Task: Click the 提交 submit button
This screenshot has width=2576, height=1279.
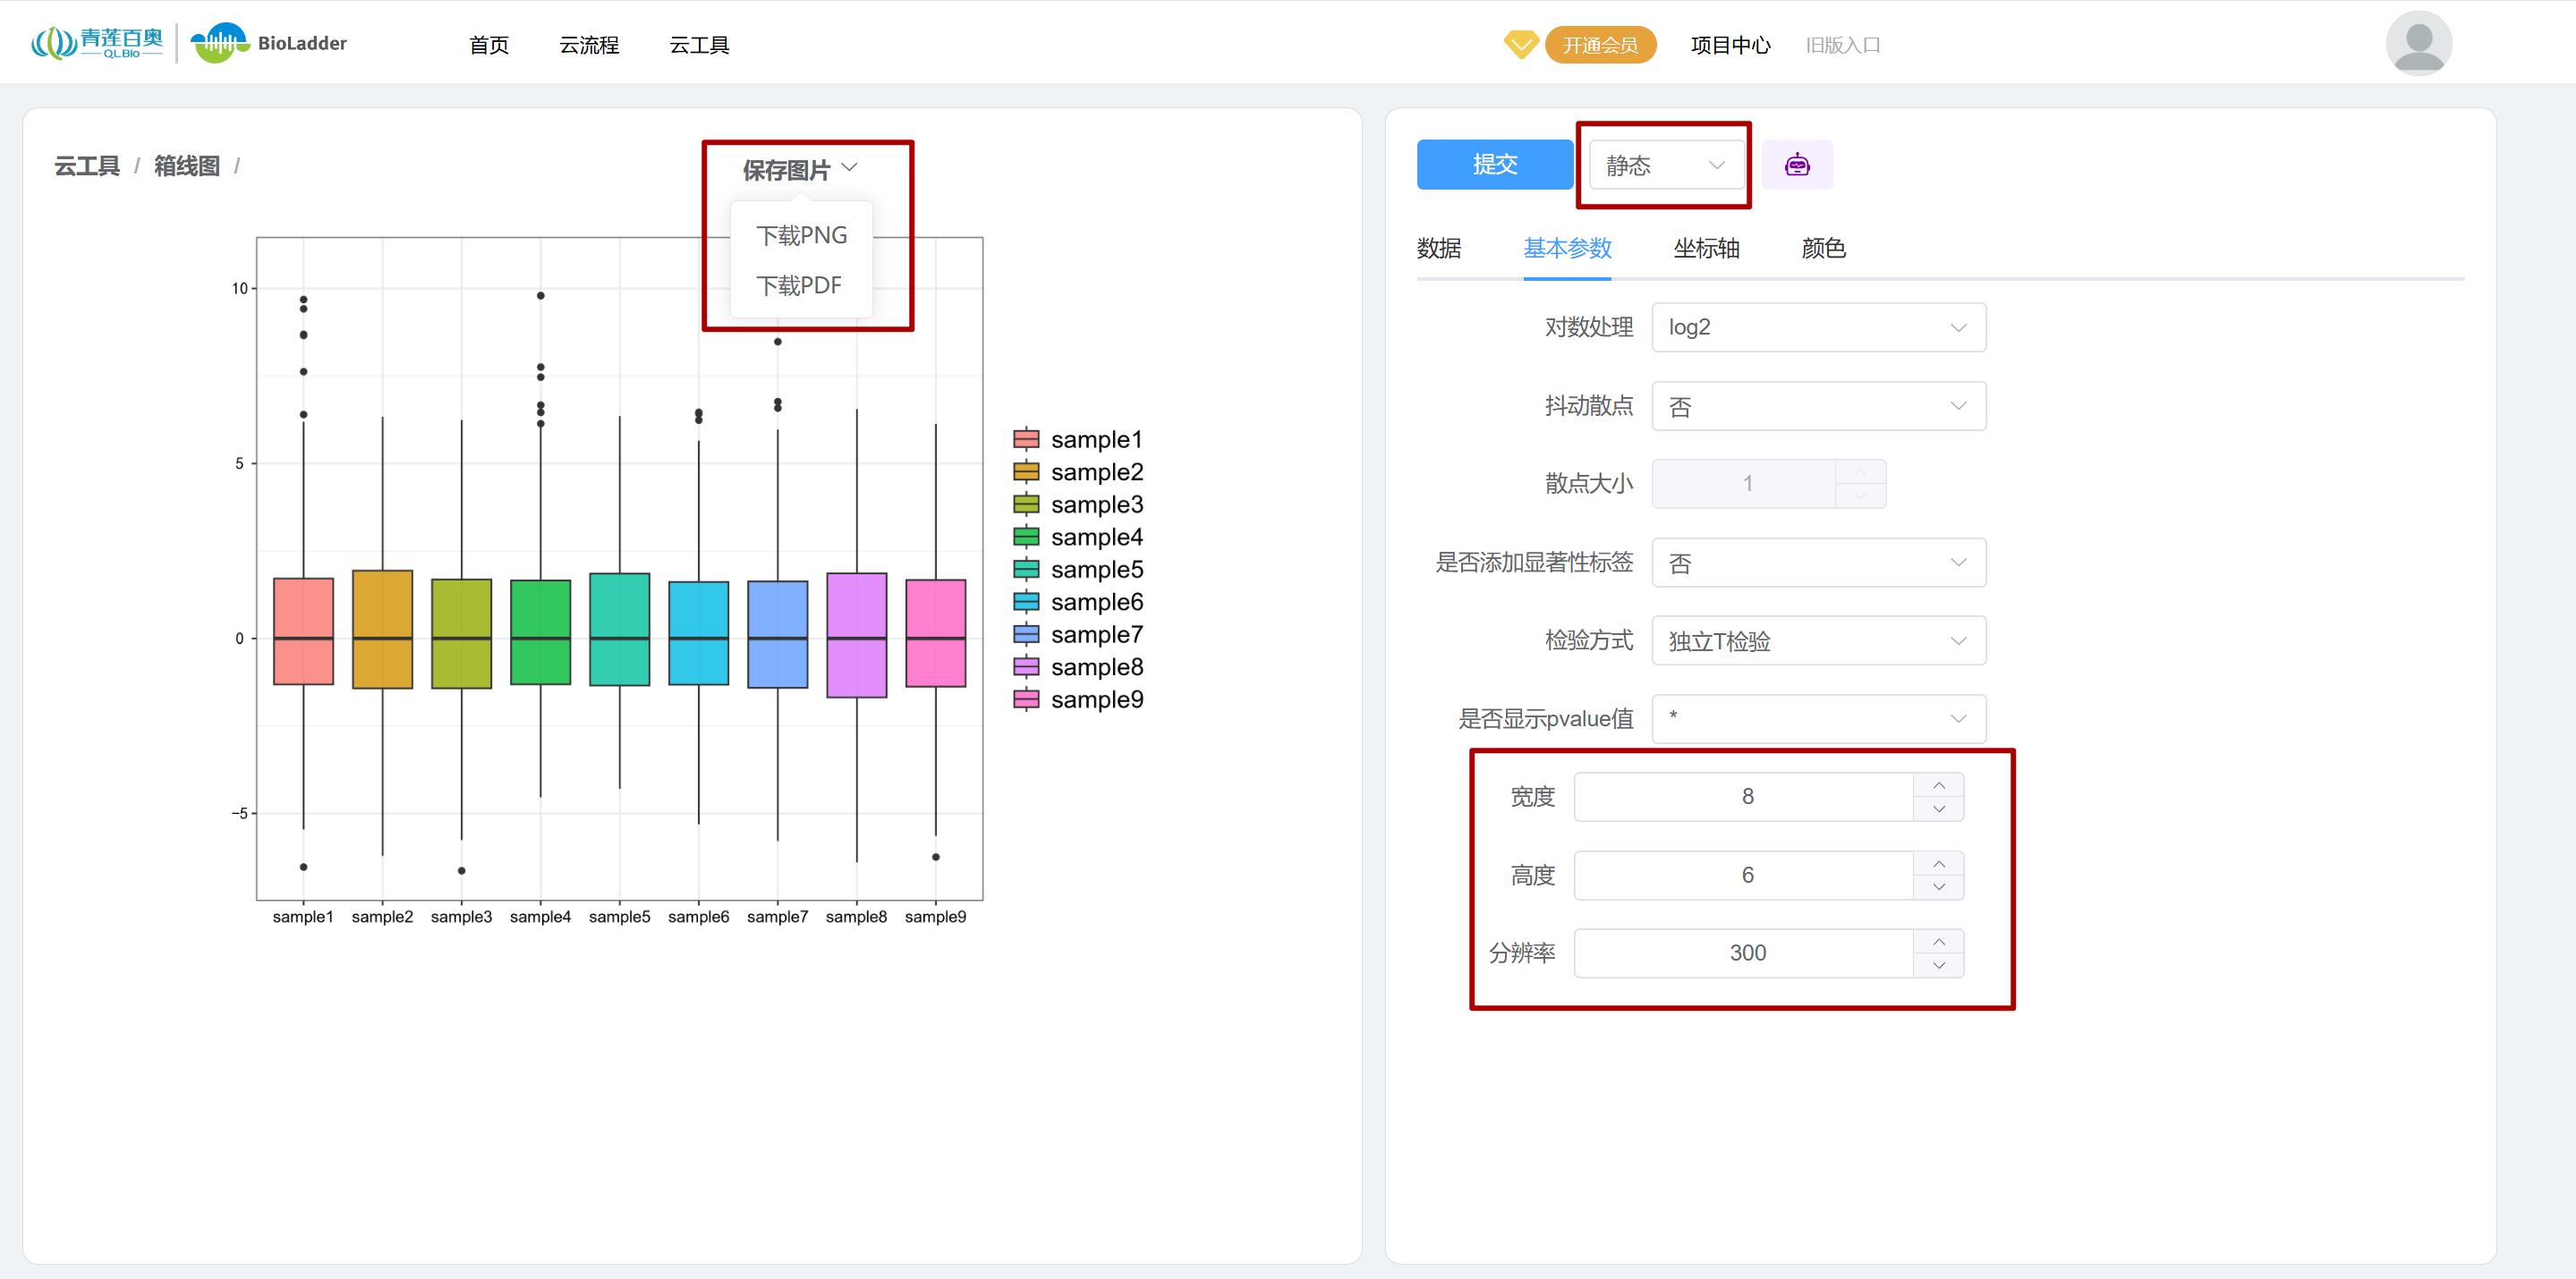Action: tap(1494, 165)
